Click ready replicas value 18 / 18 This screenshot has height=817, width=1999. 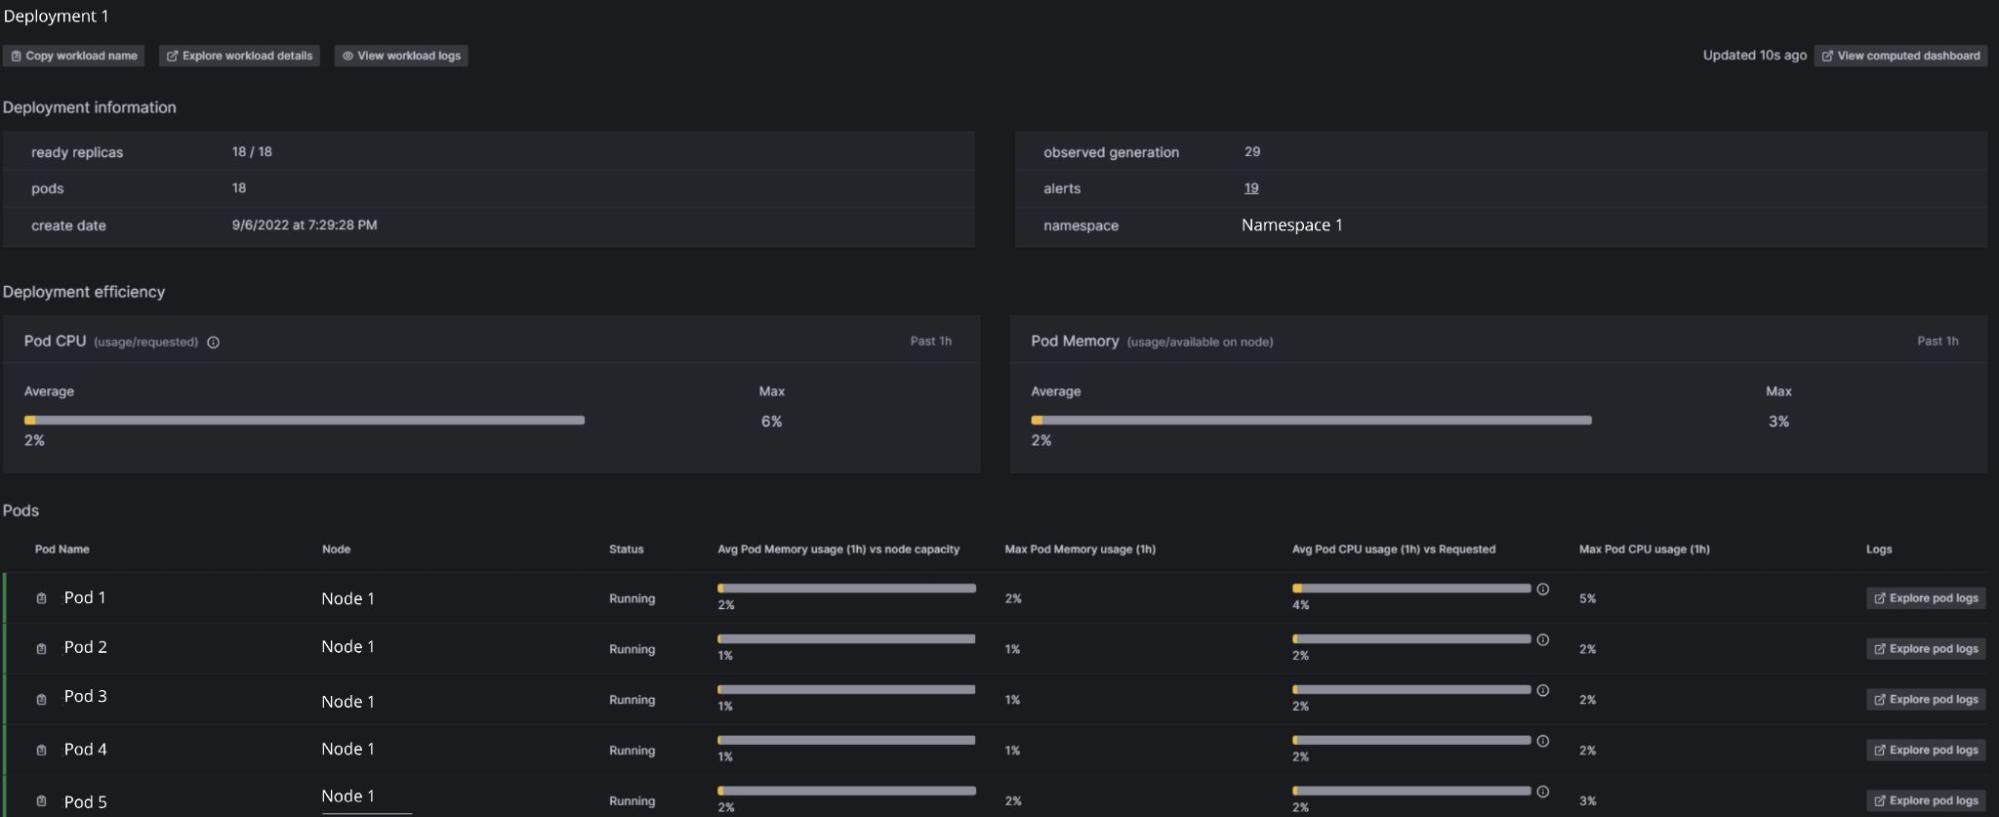[252, 152]
